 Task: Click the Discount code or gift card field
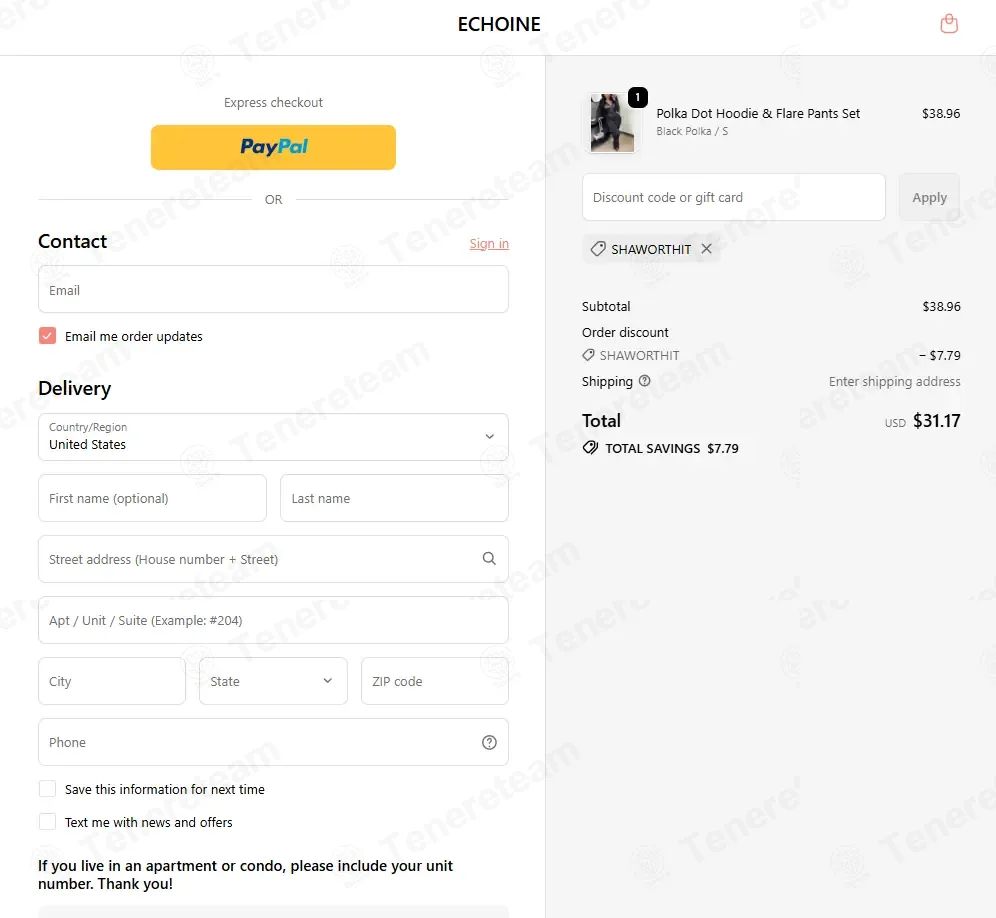pos(734,198)
